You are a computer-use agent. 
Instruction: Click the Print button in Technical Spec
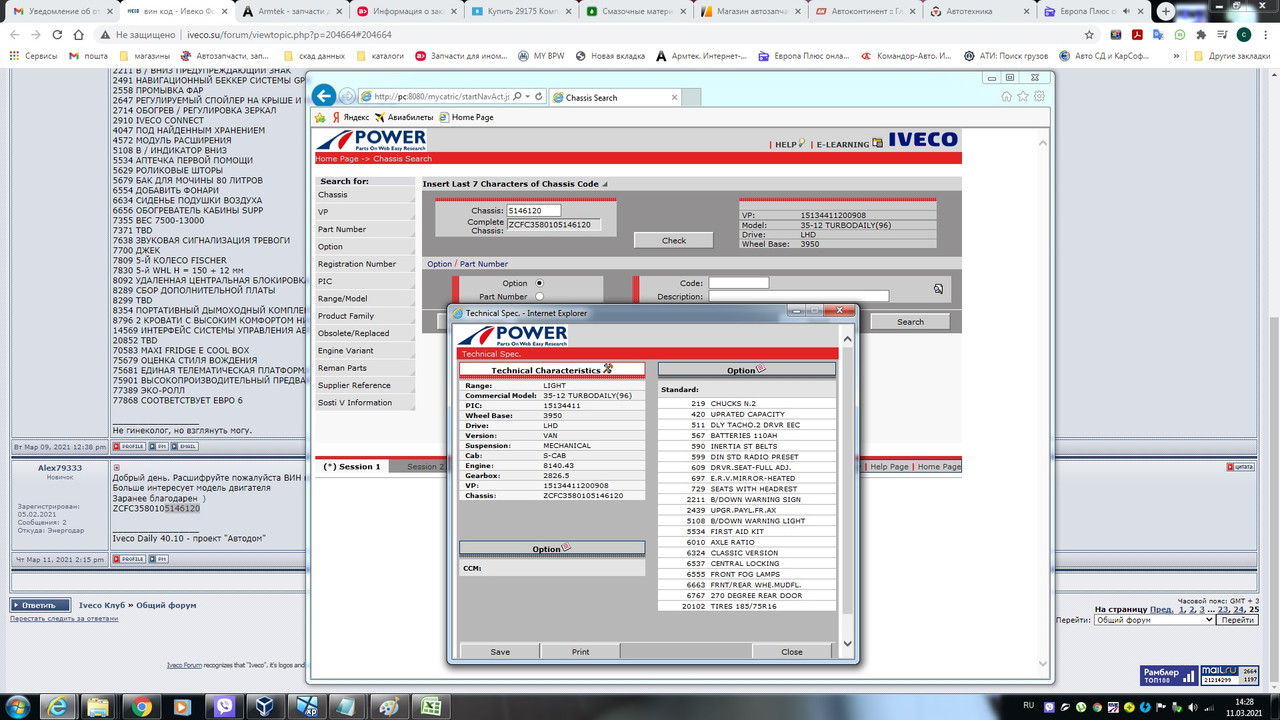click(x=580, y=651)
